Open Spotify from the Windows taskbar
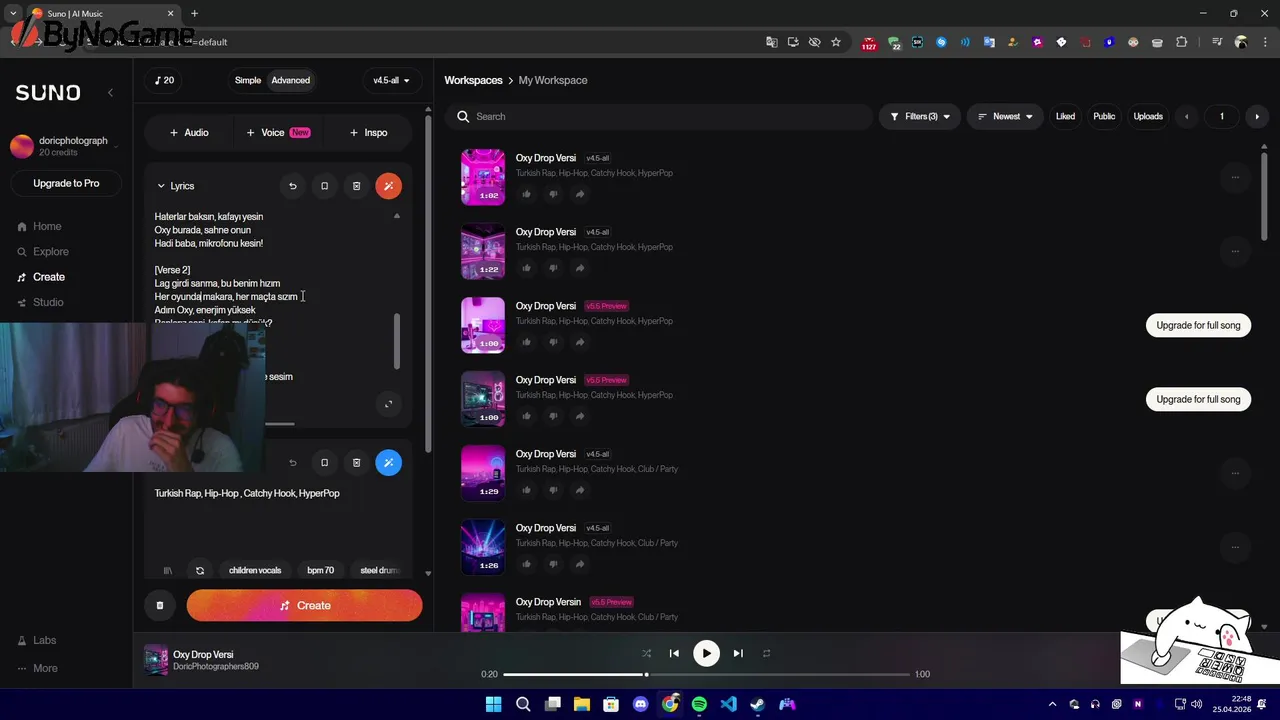Image resolution: width=1280 pixels, height=720 pixels. pyautogui.click(x=699, y=704)
